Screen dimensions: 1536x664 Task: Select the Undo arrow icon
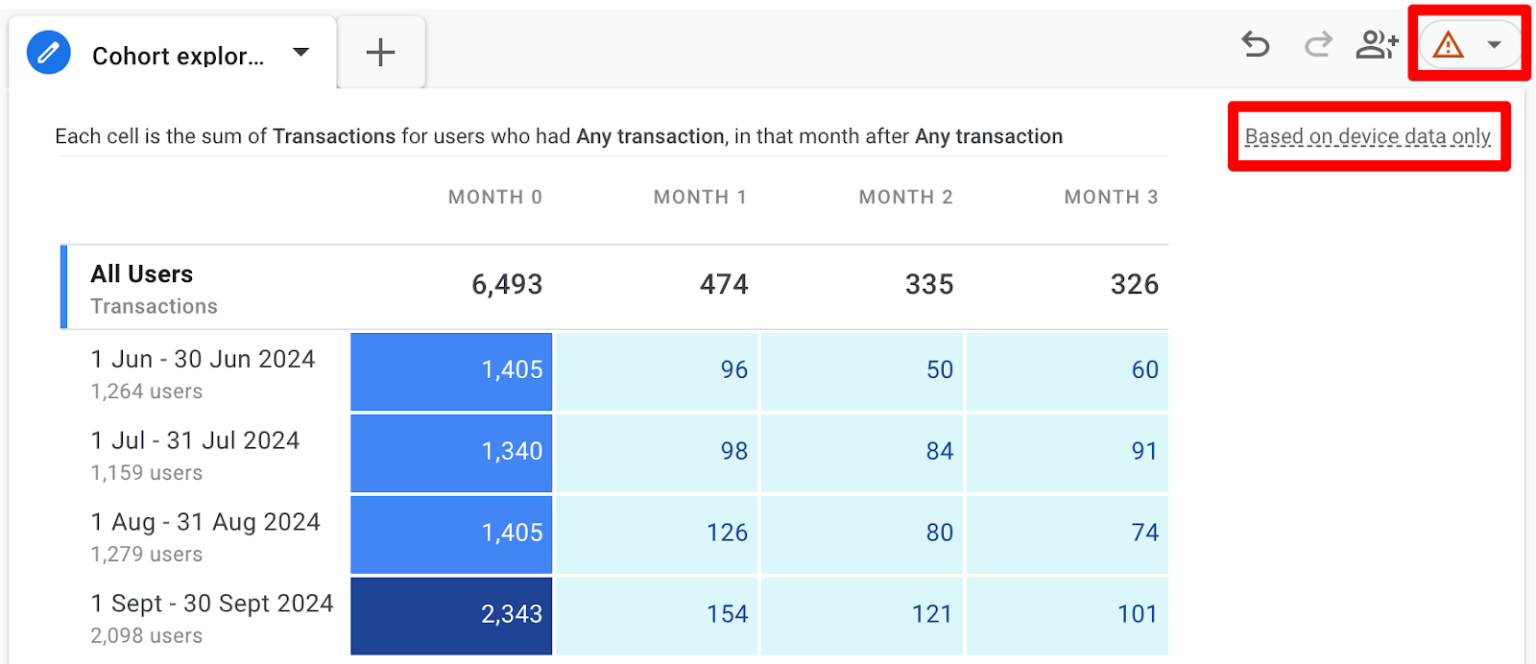point(1255,45)
